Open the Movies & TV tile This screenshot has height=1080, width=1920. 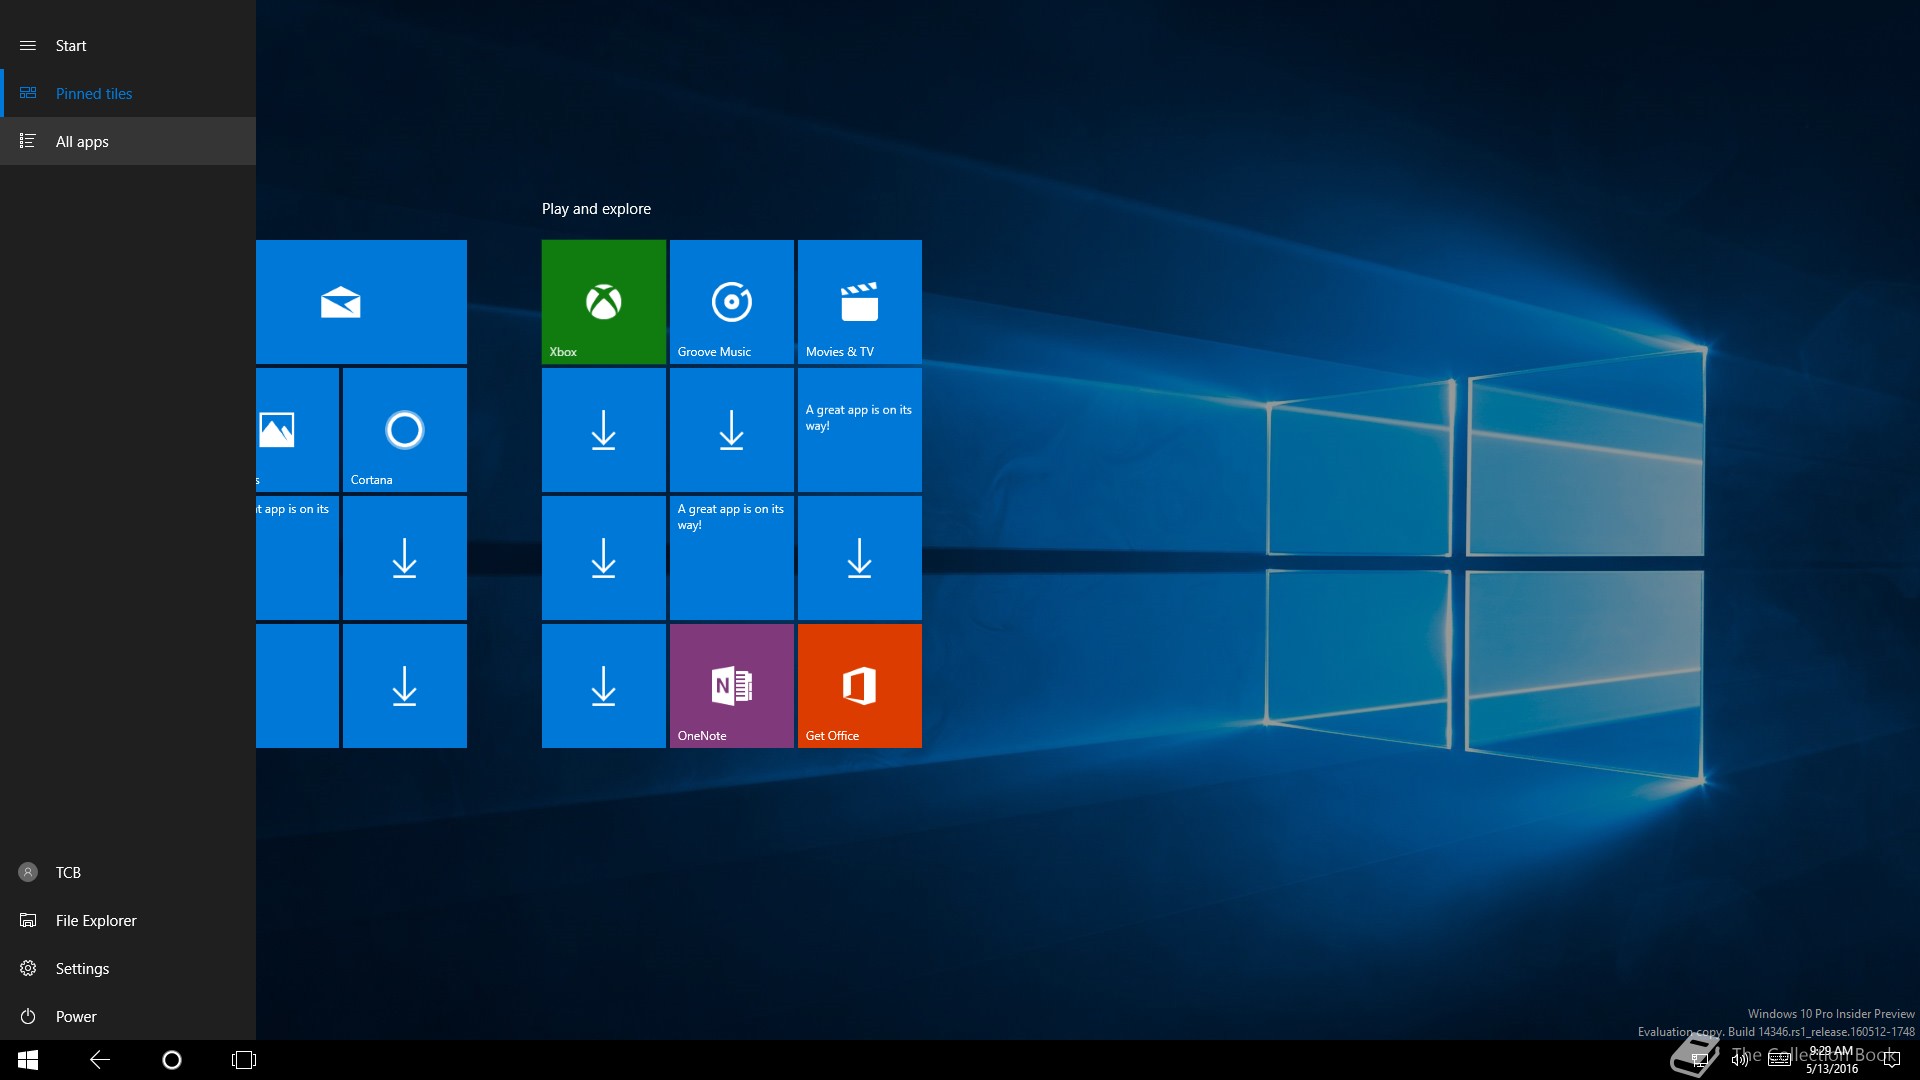pos(859,301)
